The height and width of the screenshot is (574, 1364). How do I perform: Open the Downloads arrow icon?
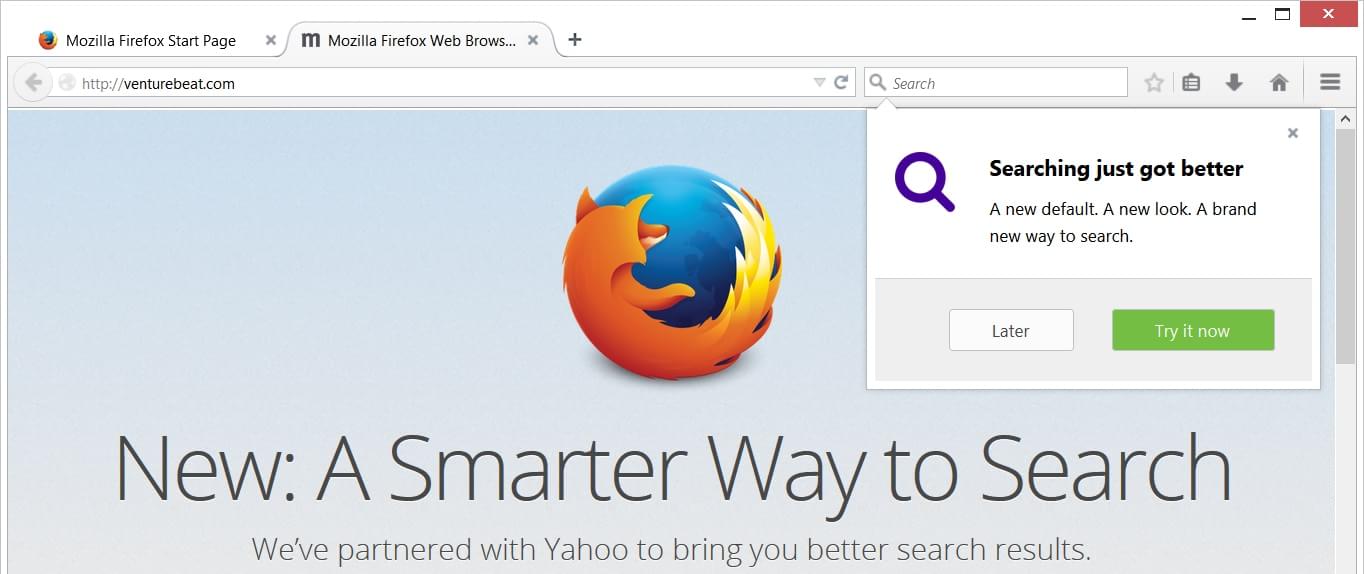[x=1234, y=83]
